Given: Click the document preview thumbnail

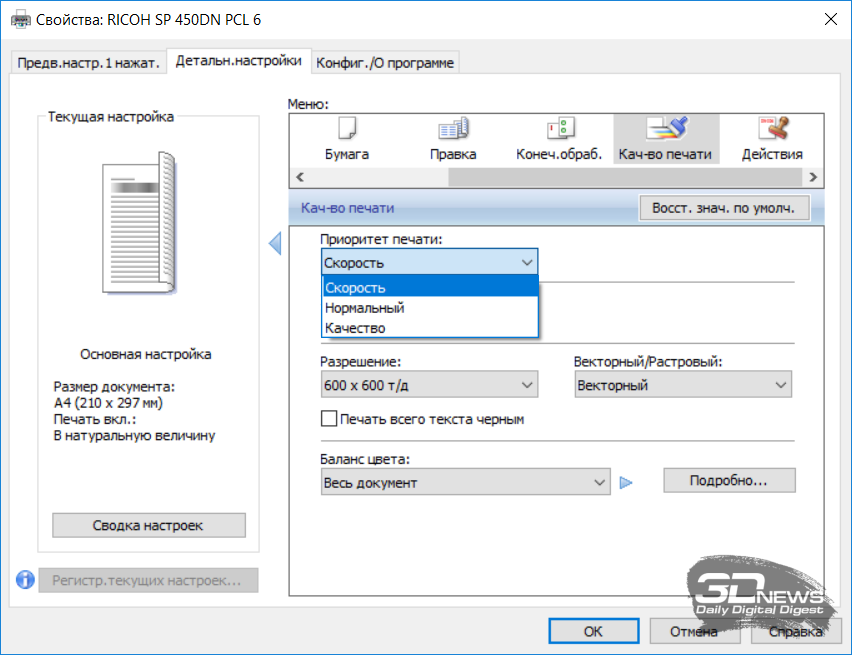Looking at the screenshot, I should pyautogui.click(x=140, y=222).
